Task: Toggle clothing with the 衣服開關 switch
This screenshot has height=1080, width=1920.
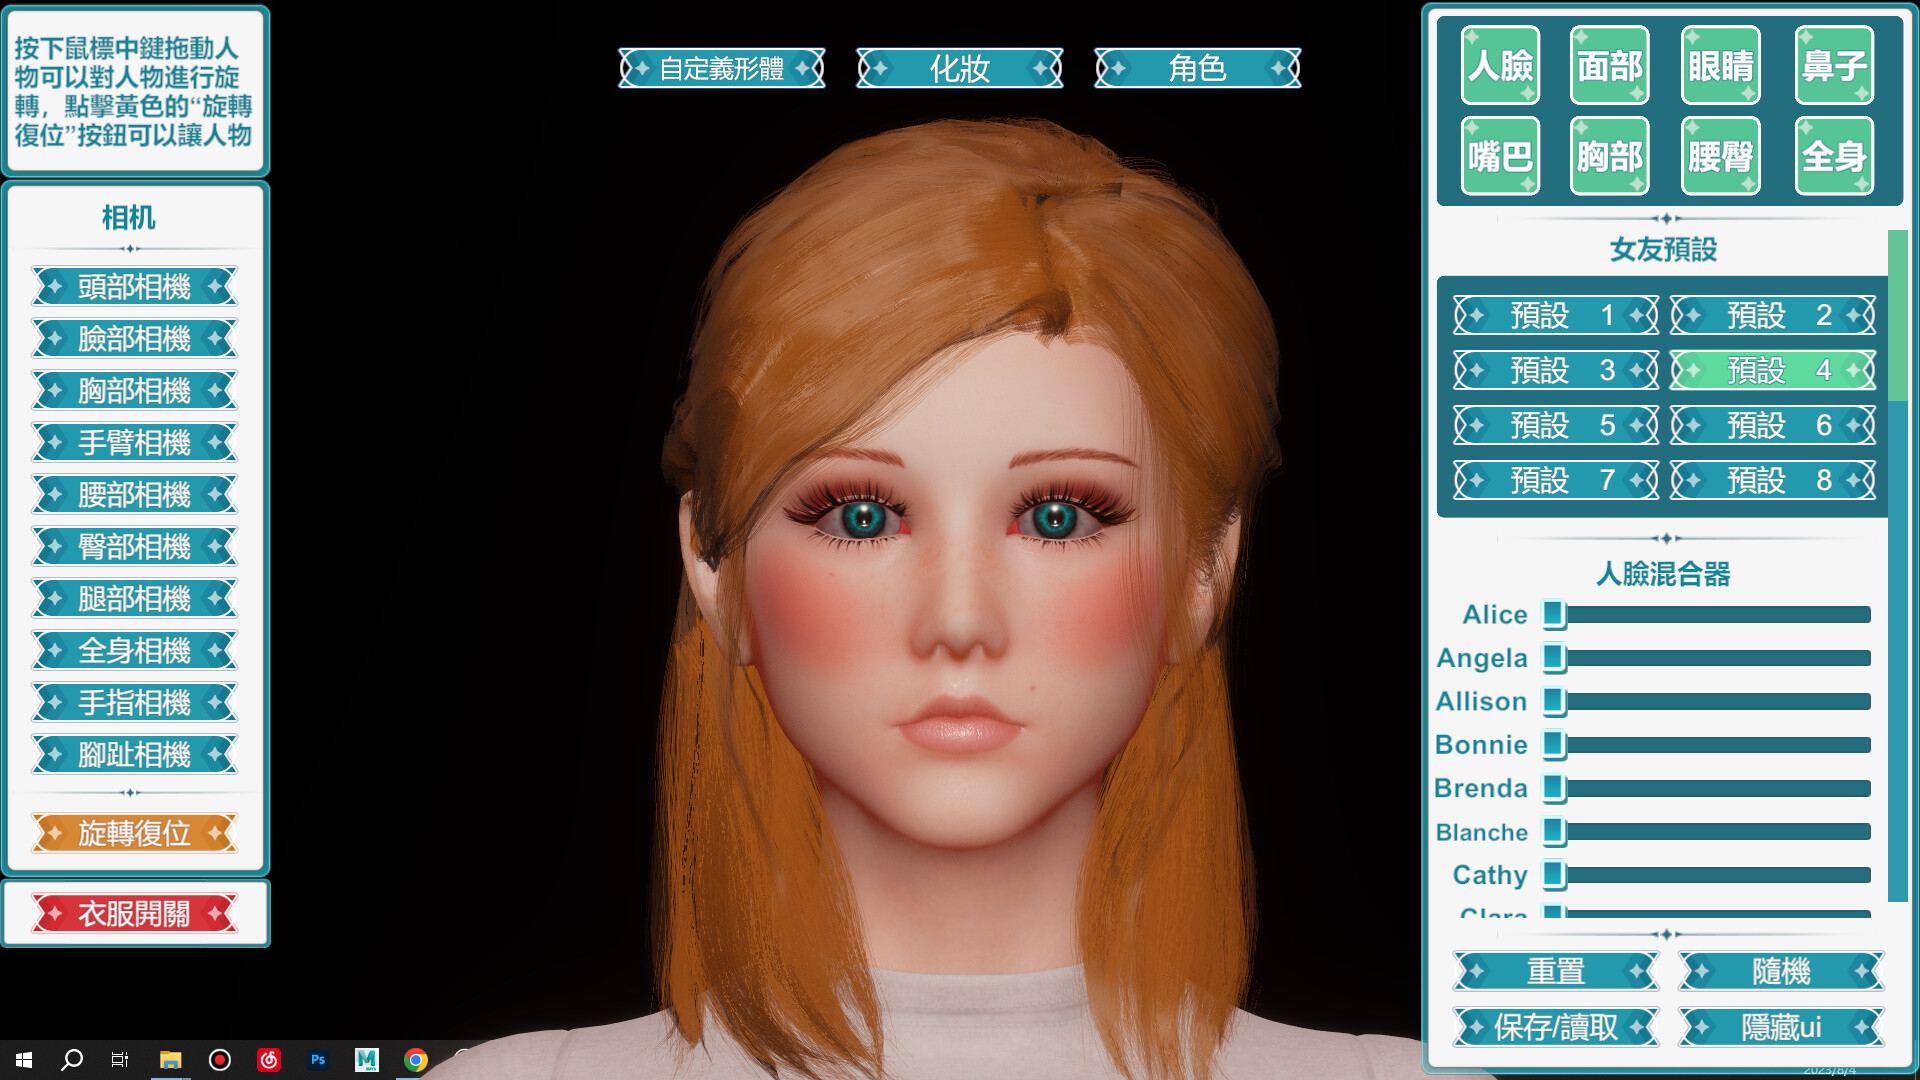Action: (135, 912)
